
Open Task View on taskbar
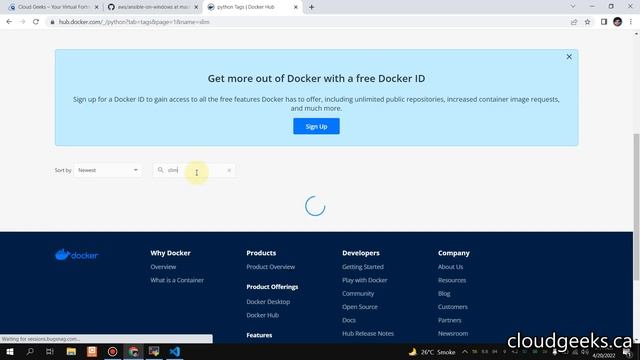(50, 351)
